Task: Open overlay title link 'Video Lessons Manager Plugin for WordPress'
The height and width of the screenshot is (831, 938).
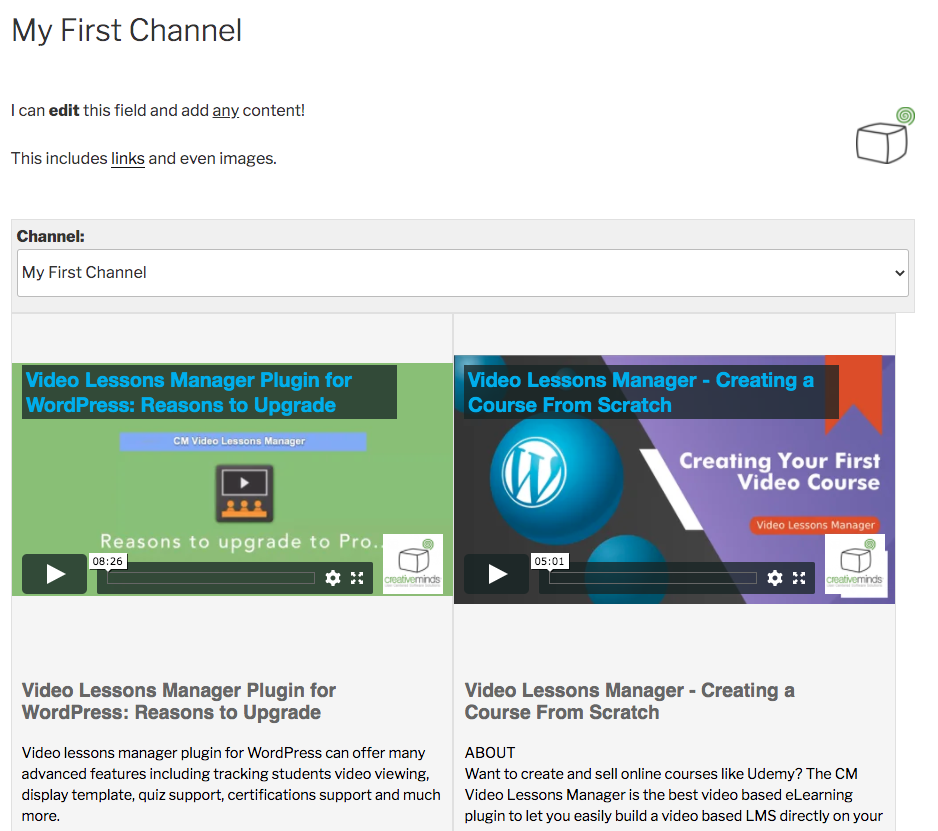Action: coord(189,392)
